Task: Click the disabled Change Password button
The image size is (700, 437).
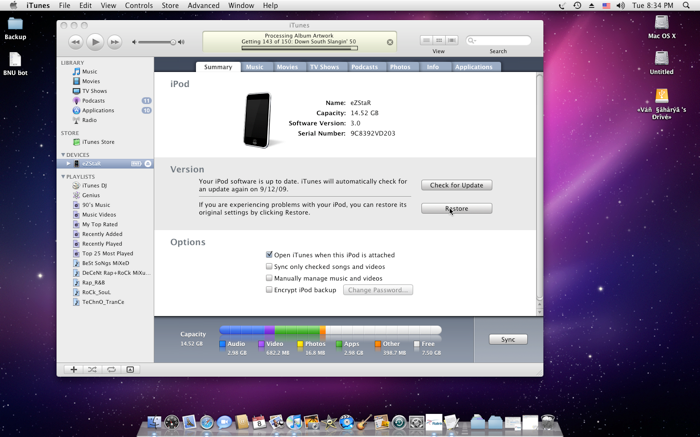Action: pos(378,290)
